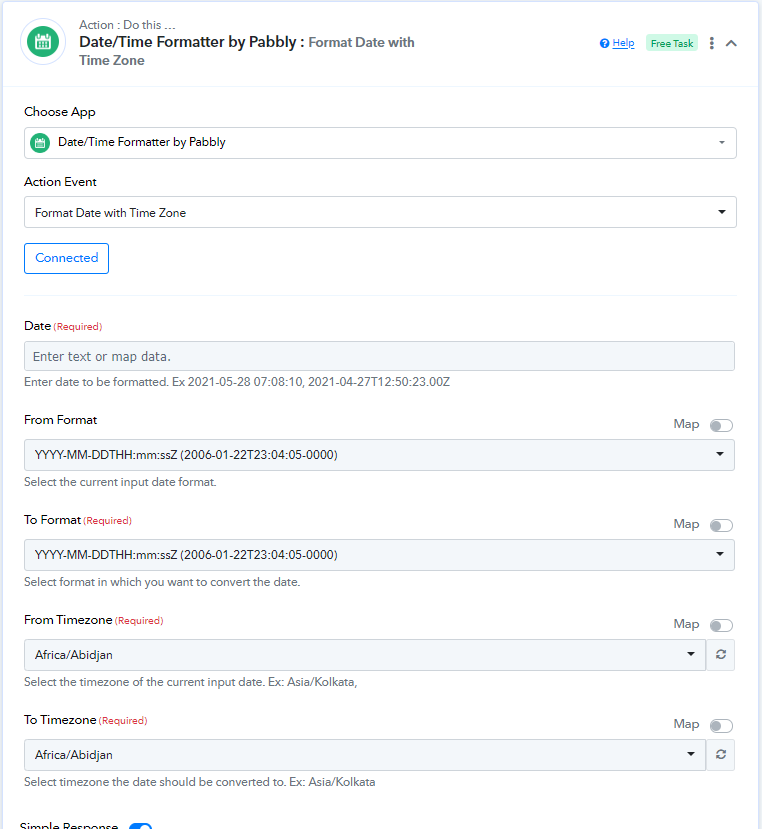Viewport: 762px width, 829px height.
Task: Toggle the Map switch for To Format
Action: (x=721, y=526)
